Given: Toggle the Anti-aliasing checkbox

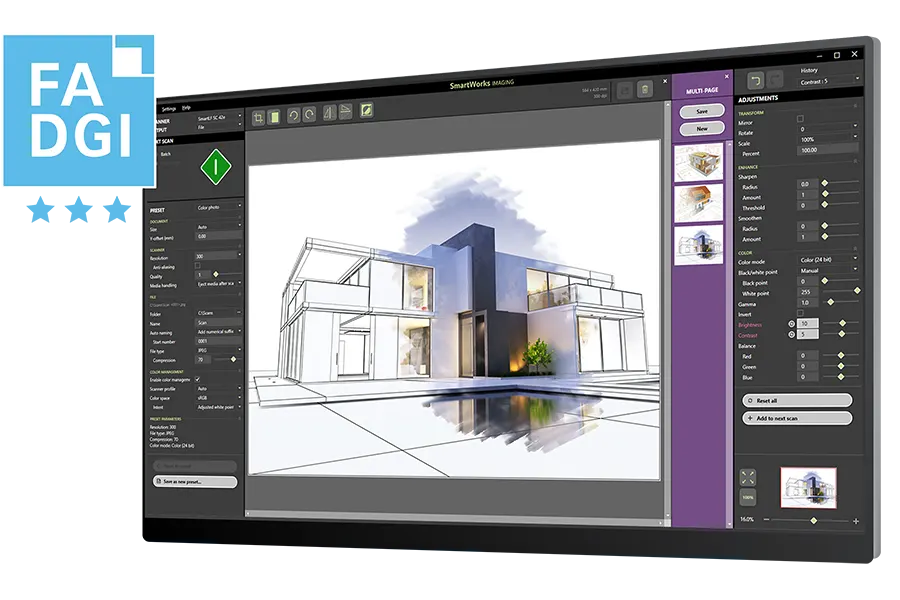Looking at the screenshot, I should [x=197, y=266].
